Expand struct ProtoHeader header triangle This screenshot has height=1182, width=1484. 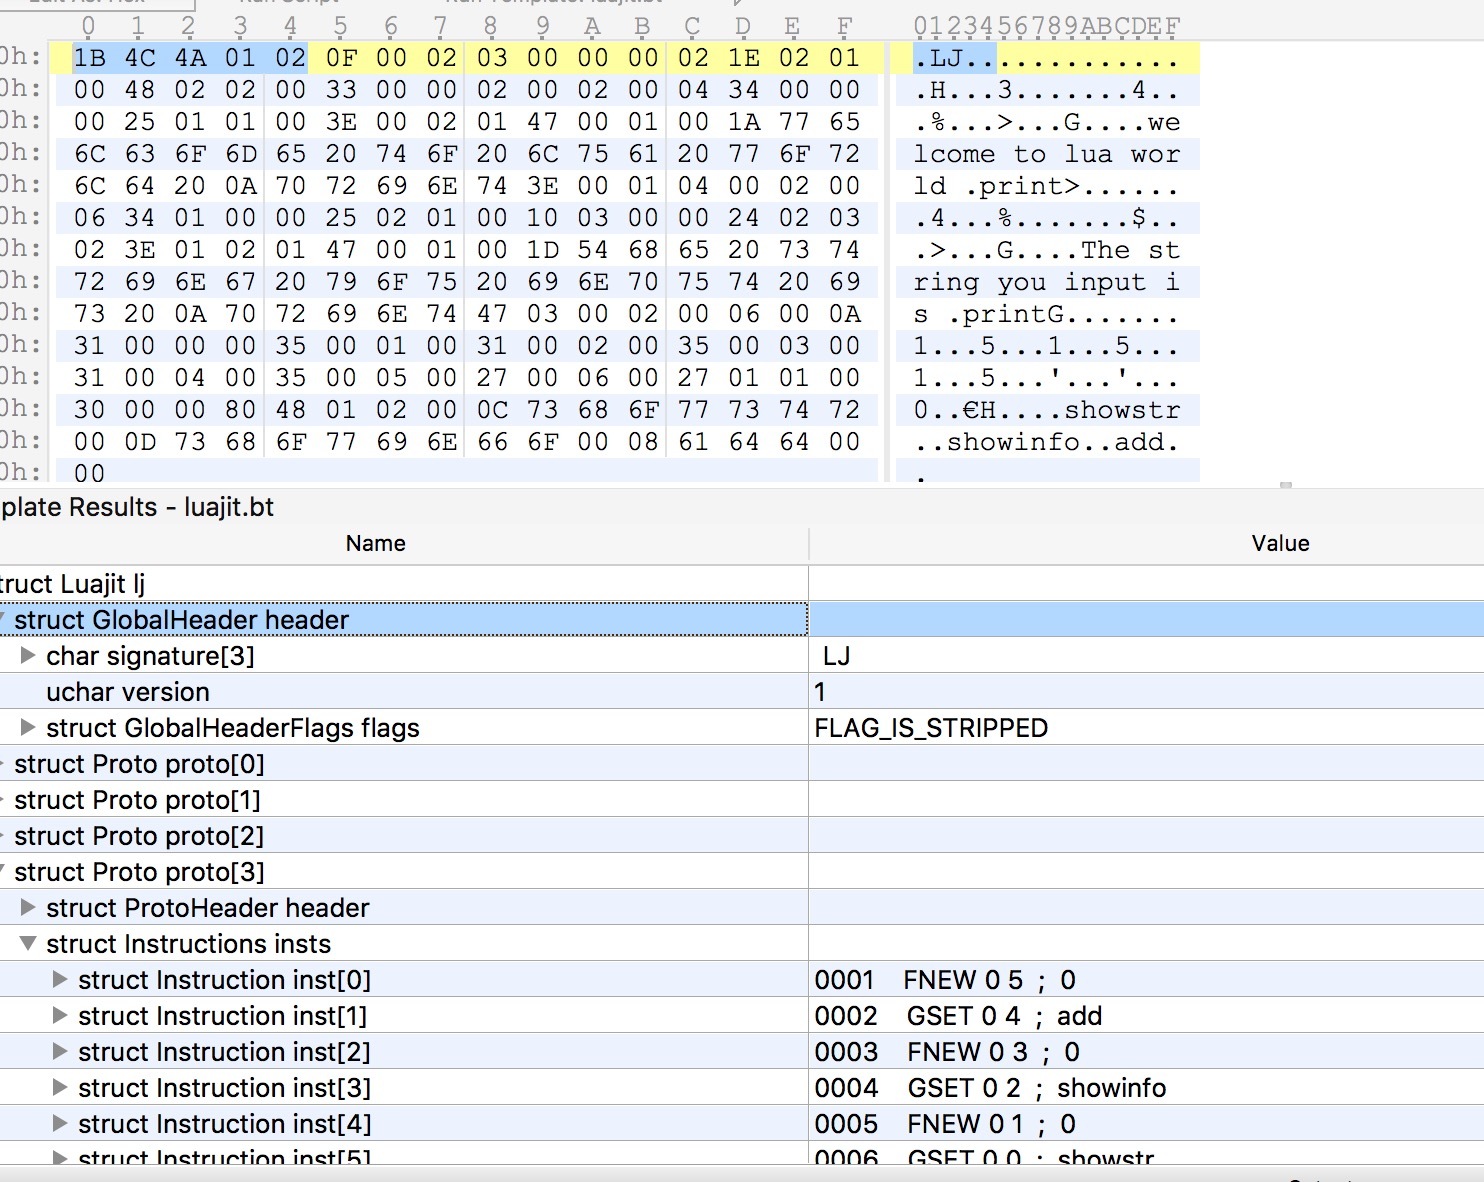[28, 908]
